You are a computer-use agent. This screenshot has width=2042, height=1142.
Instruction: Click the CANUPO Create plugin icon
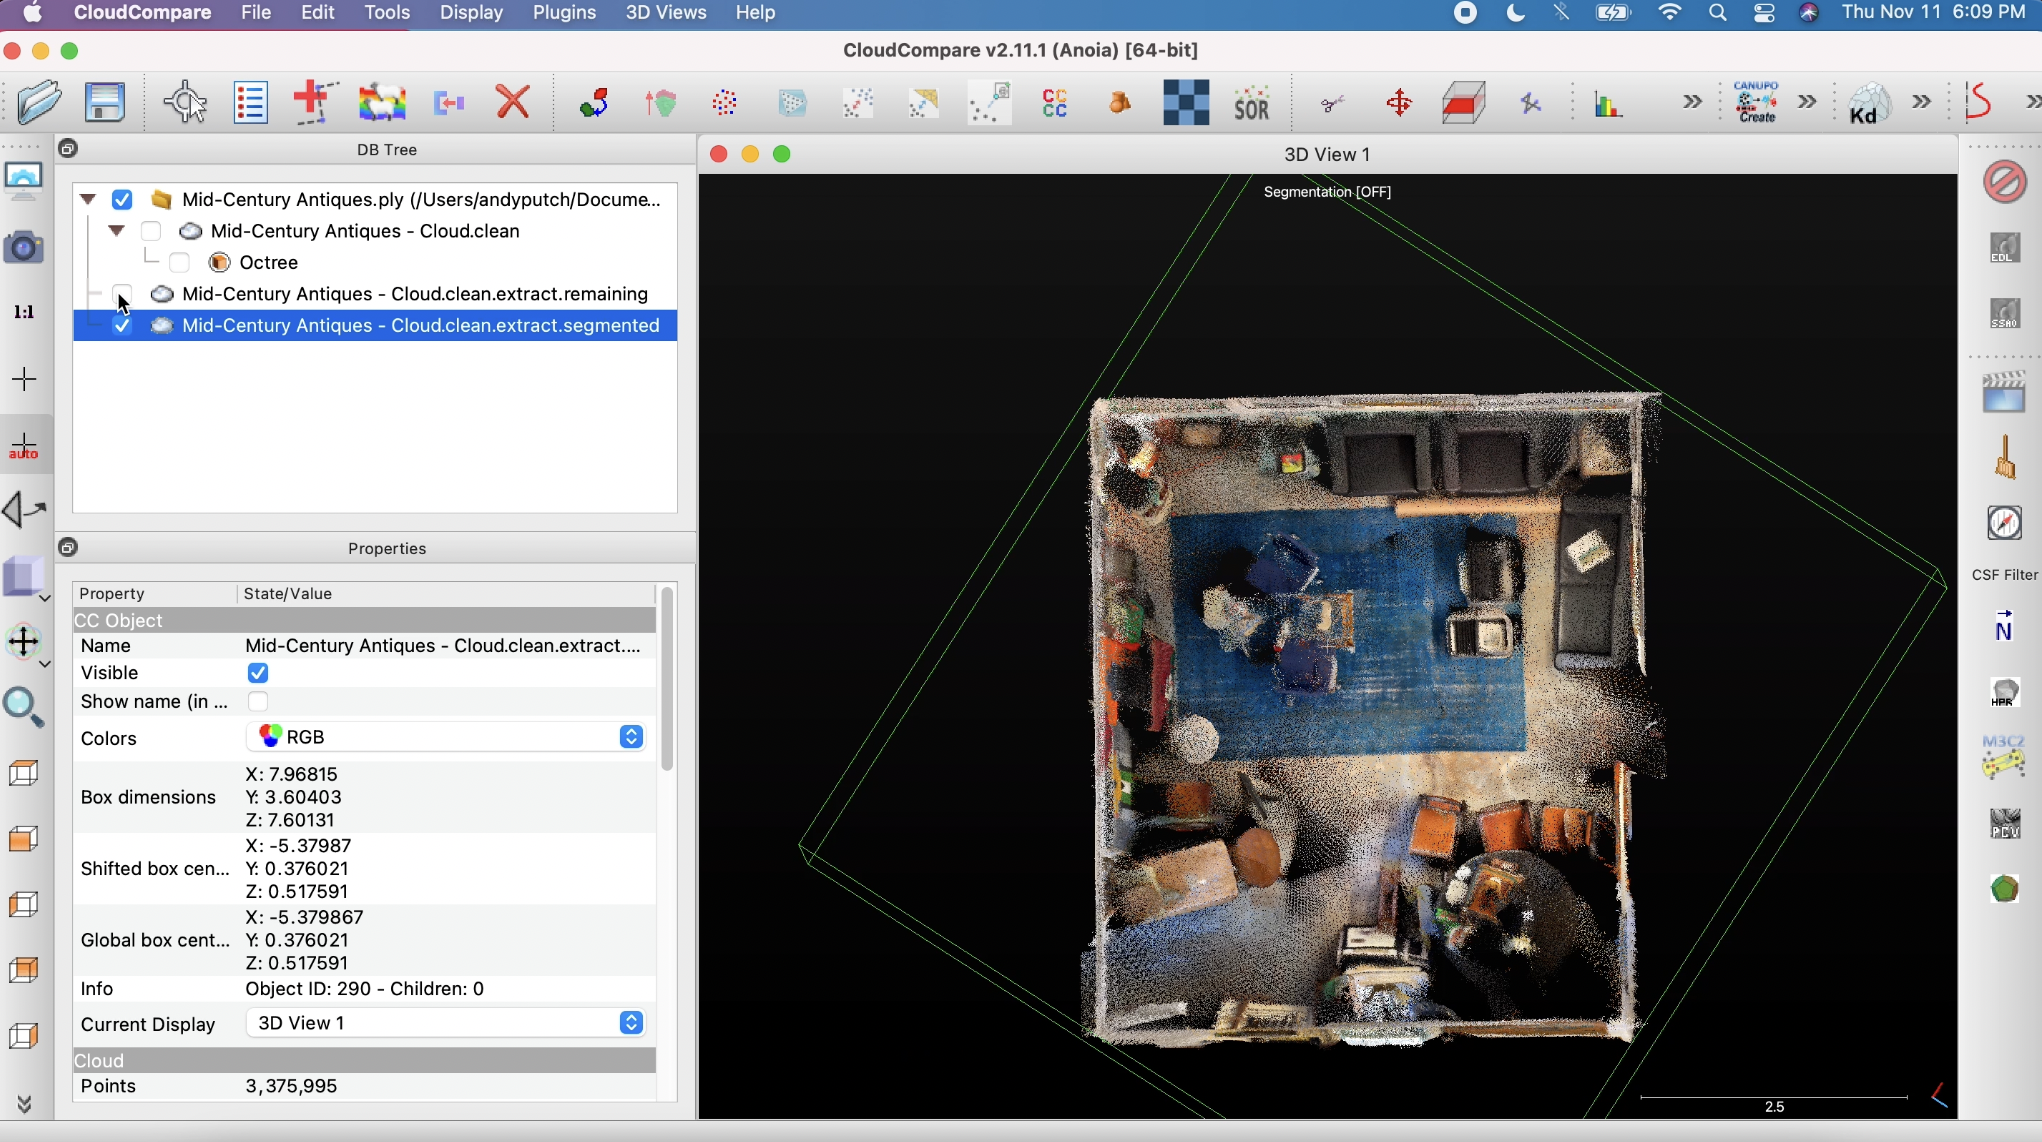(1756, 102)
